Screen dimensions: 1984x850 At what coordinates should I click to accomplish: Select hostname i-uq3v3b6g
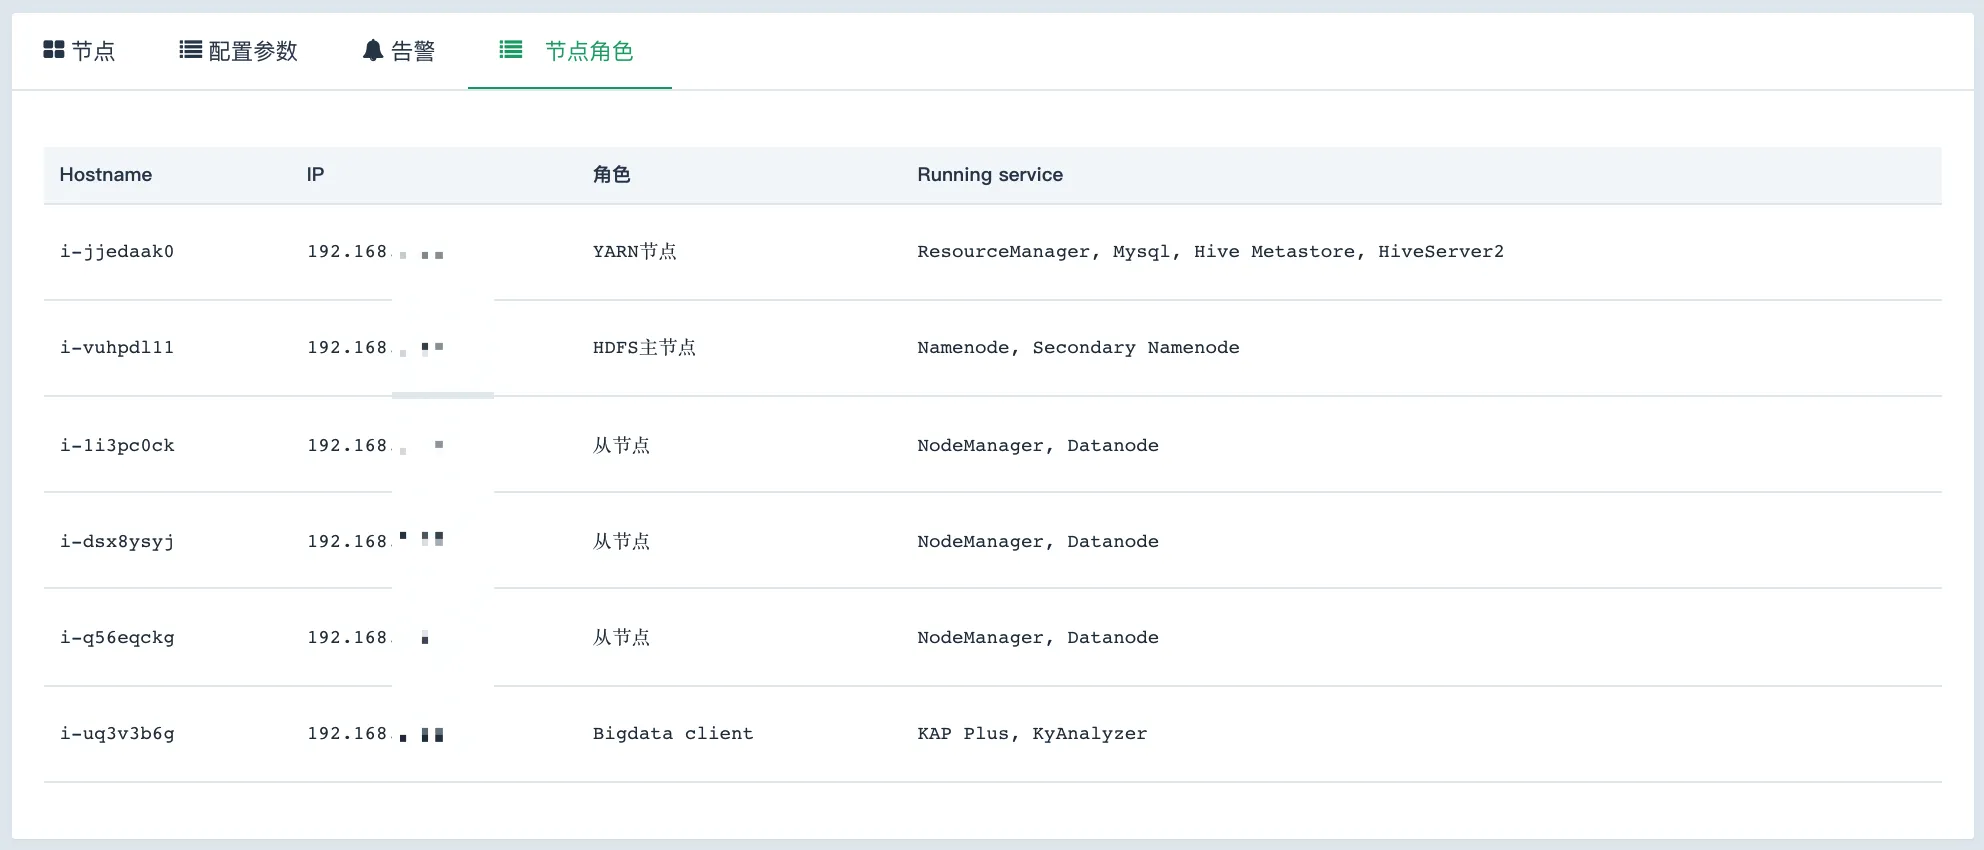pos(117,734)
